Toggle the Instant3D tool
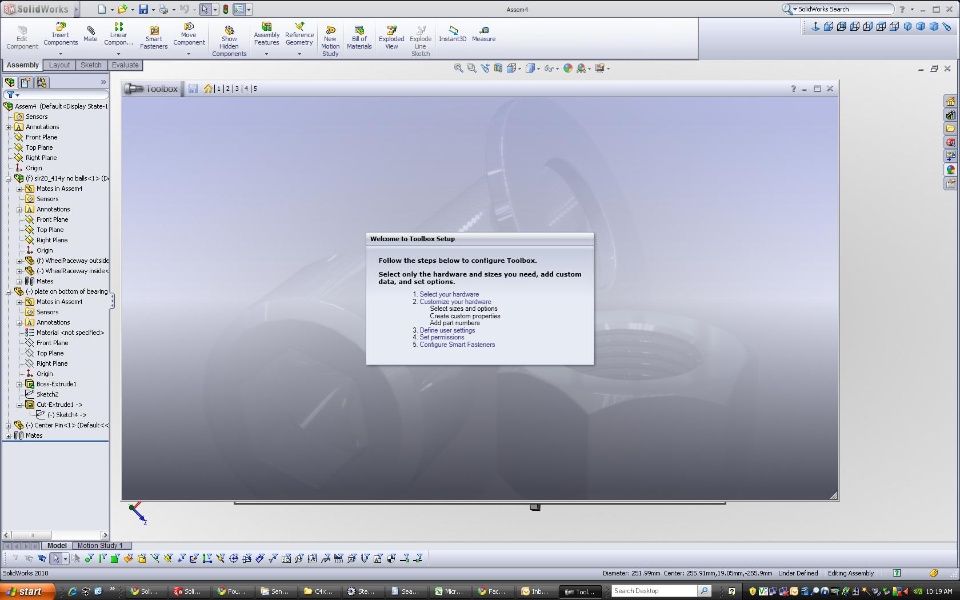 (452, 34)
